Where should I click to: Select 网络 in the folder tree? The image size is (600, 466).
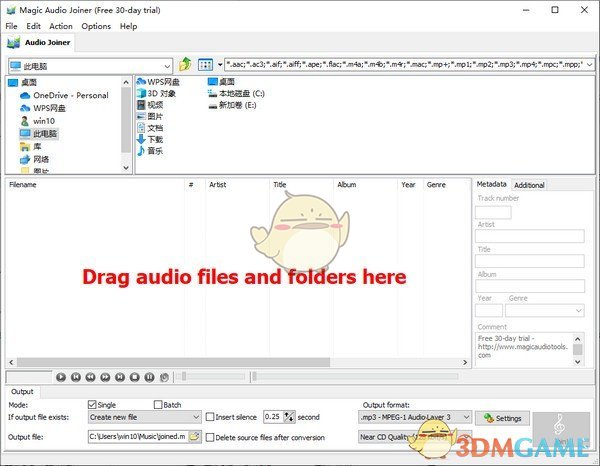[x=34, y=159]
